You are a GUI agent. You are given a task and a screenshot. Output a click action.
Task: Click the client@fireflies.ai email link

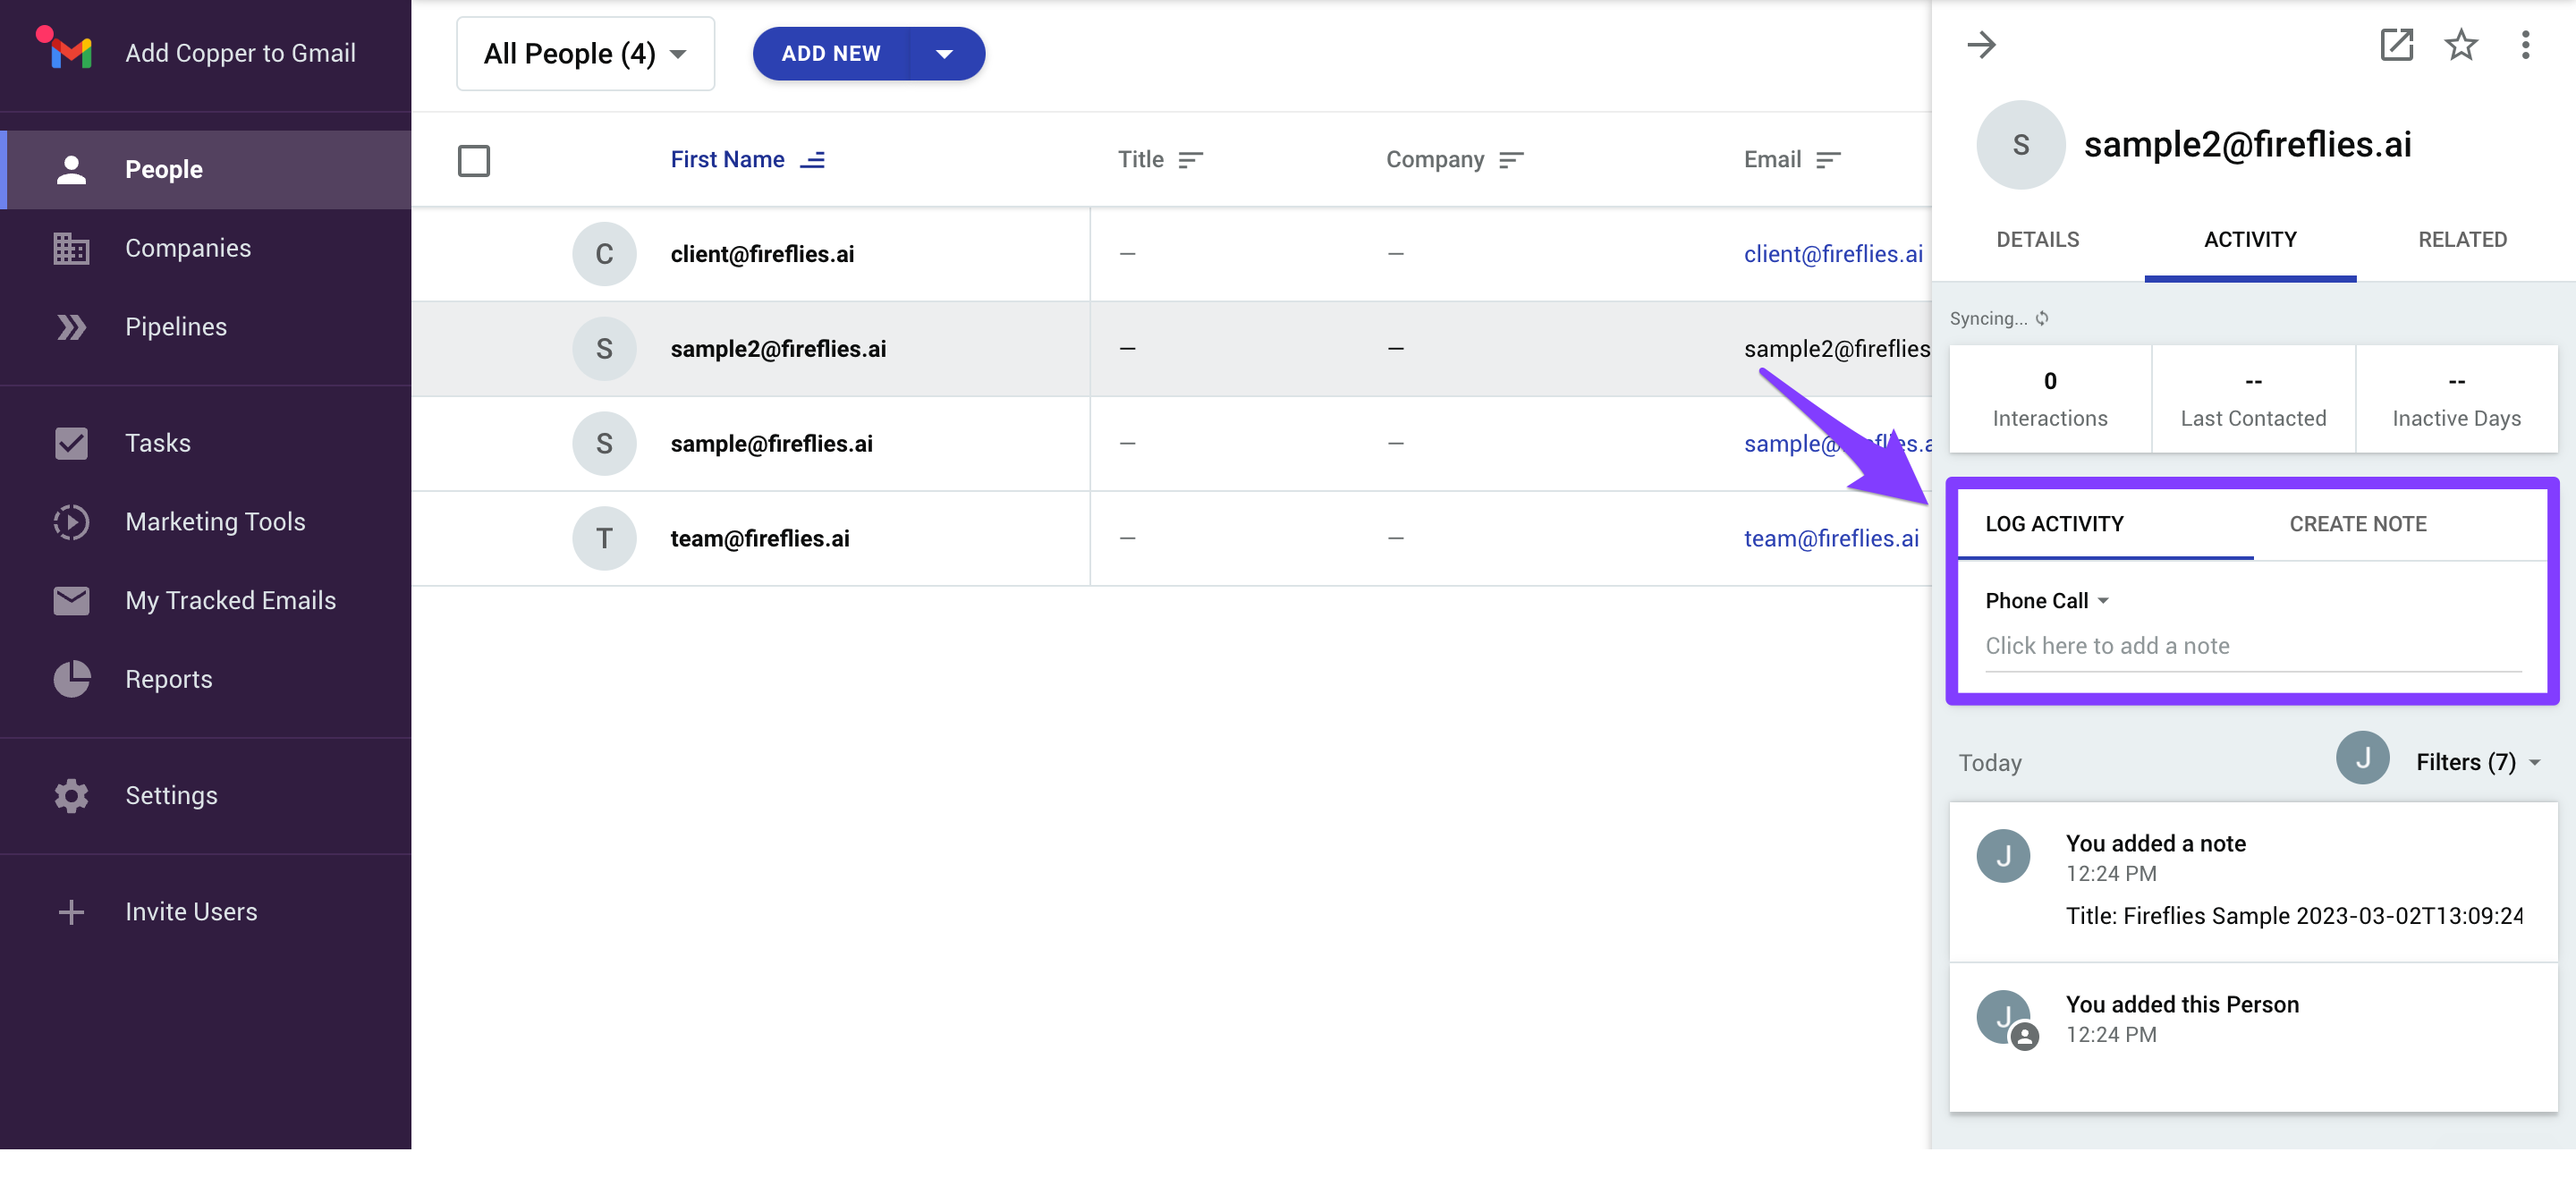click(1833, 254)
